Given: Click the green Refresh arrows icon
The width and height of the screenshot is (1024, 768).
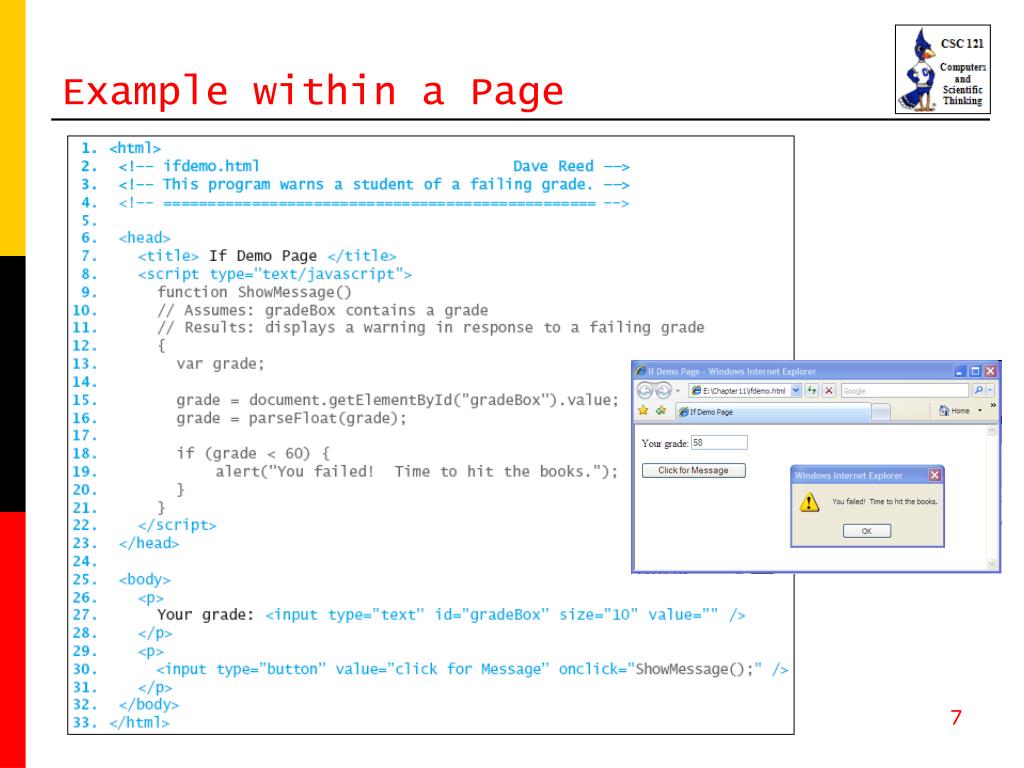Looking at the screenshot, I should point(812,391).
